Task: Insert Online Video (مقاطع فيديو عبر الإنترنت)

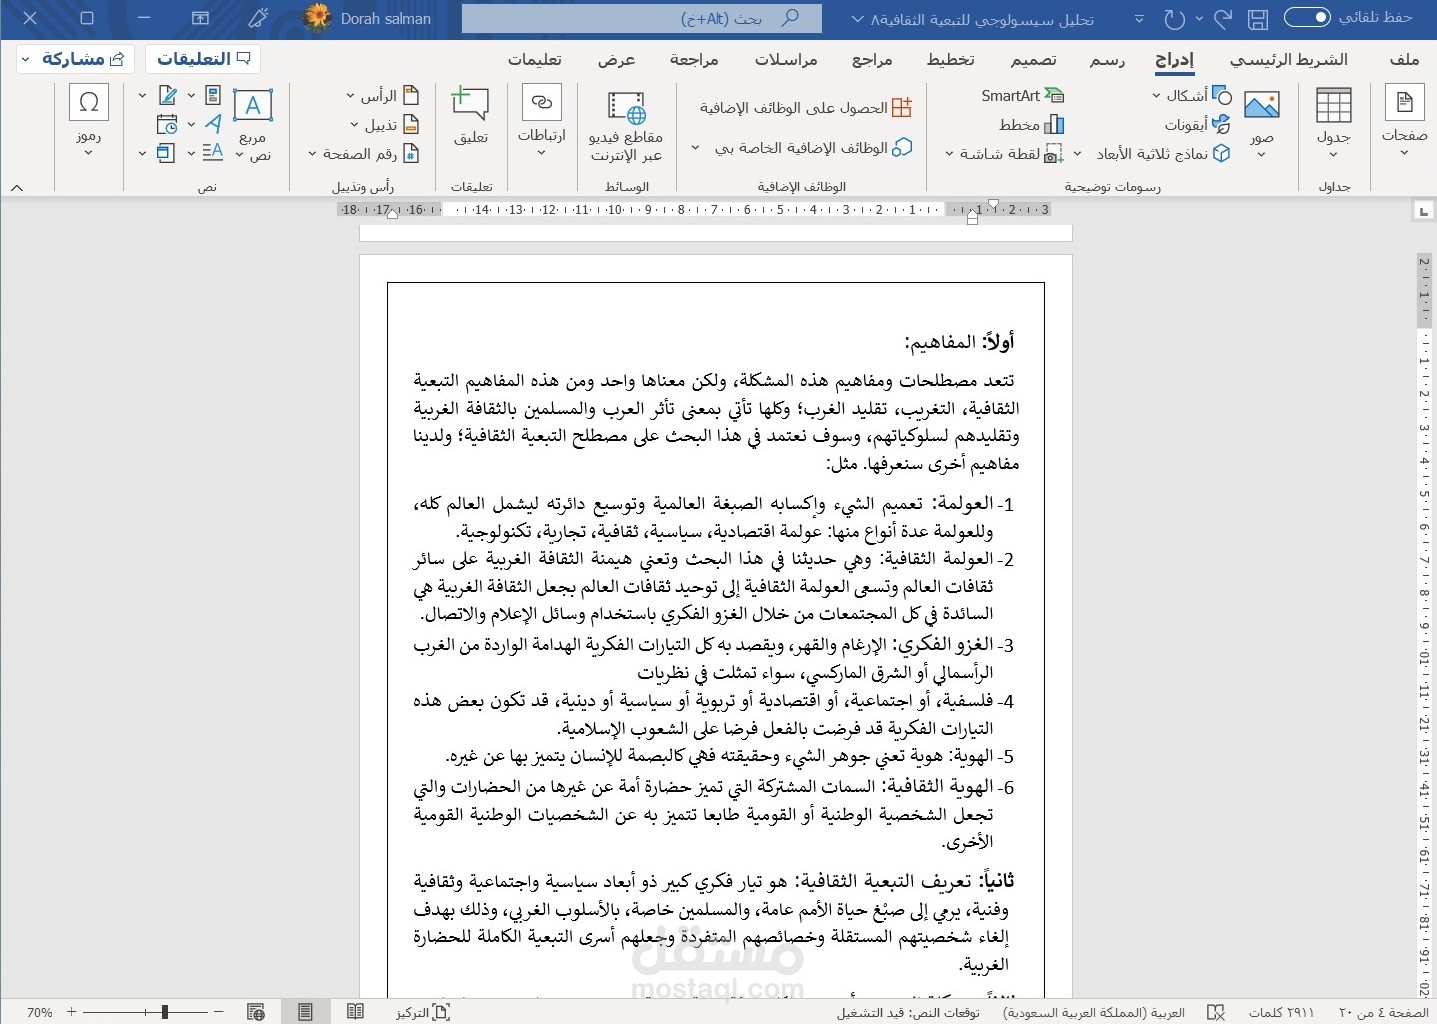Action: (x=626, y=125)
